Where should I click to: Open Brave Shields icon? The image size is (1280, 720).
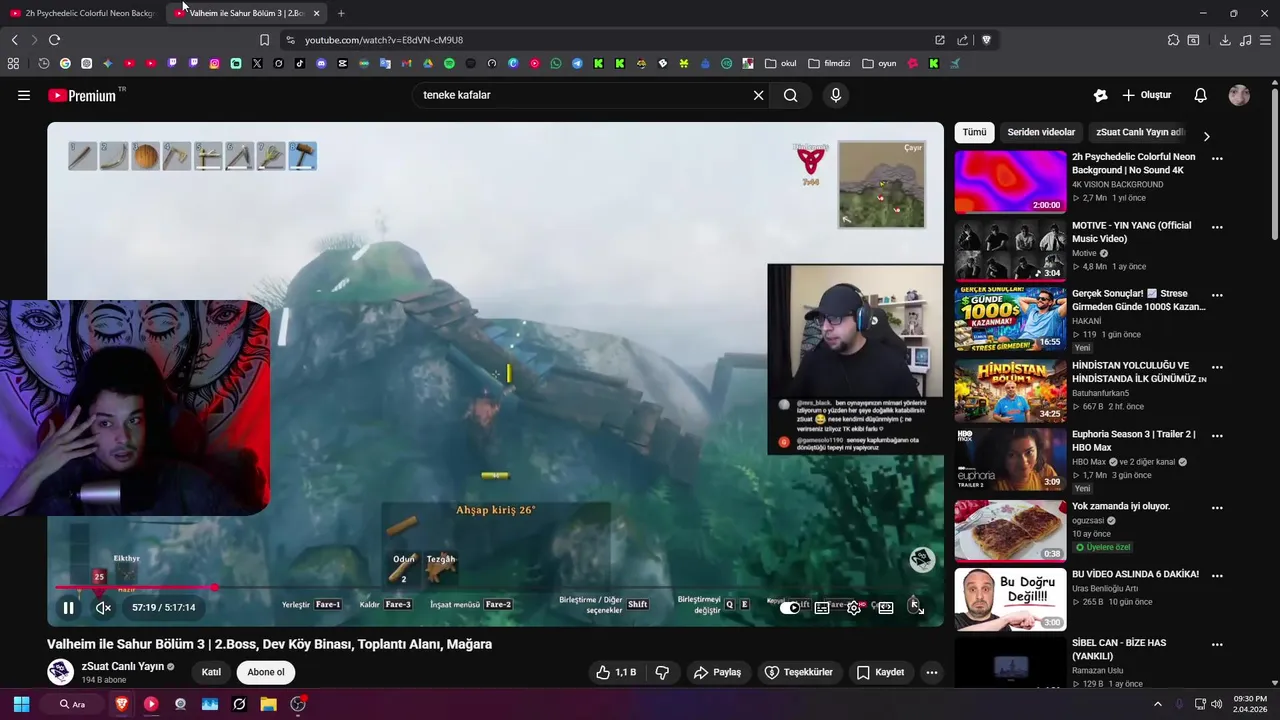point(986,40)
